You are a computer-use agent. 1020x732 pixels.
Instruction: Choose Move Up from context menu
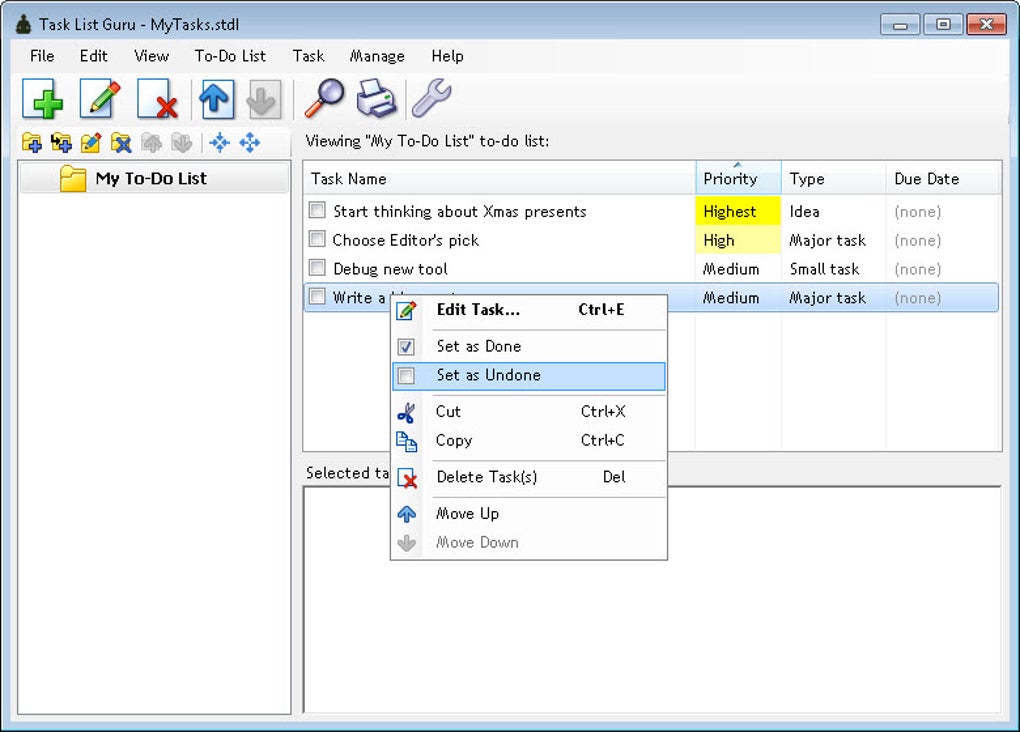pos(529,514)
